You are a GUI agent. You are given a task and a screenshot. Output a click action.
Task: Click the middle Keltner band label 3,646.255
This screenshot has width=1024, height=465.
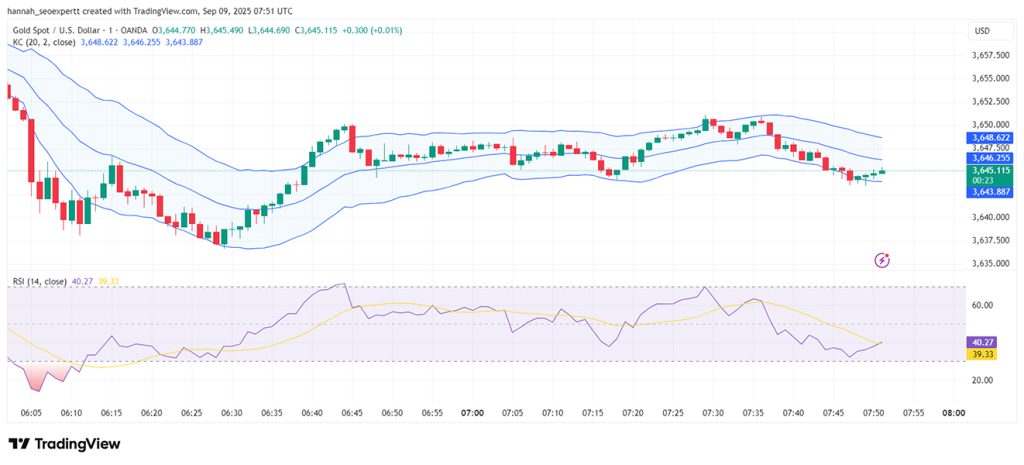(989, 157)
